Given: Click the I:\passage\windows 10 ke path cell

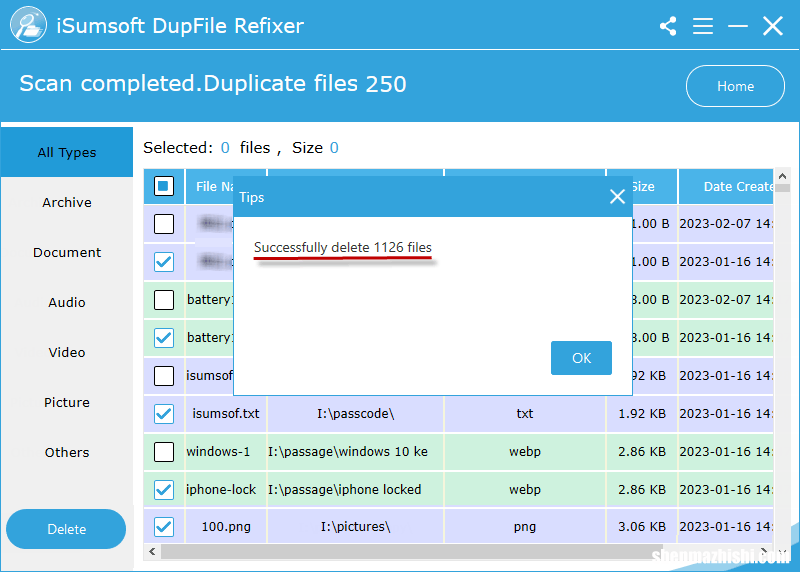Looking at the screenshot, I should pyautogui.click(x=356, y=452).
